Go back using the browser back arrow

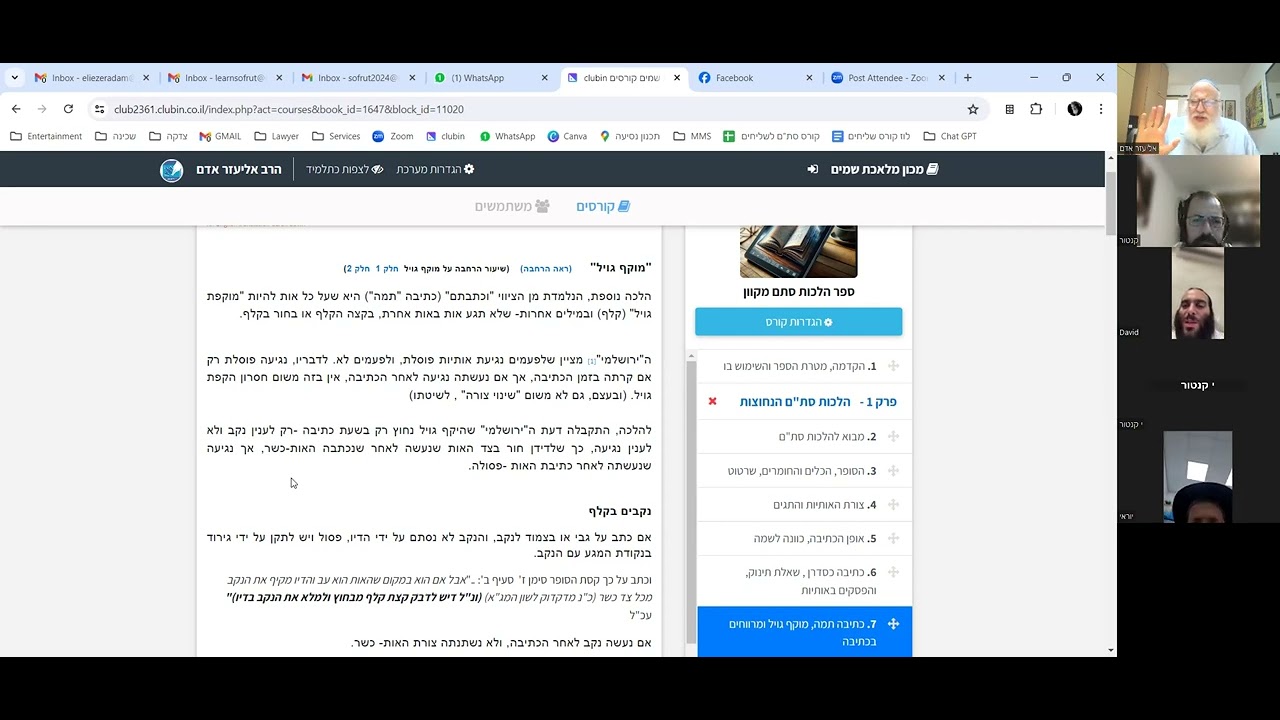click(16, 109)
